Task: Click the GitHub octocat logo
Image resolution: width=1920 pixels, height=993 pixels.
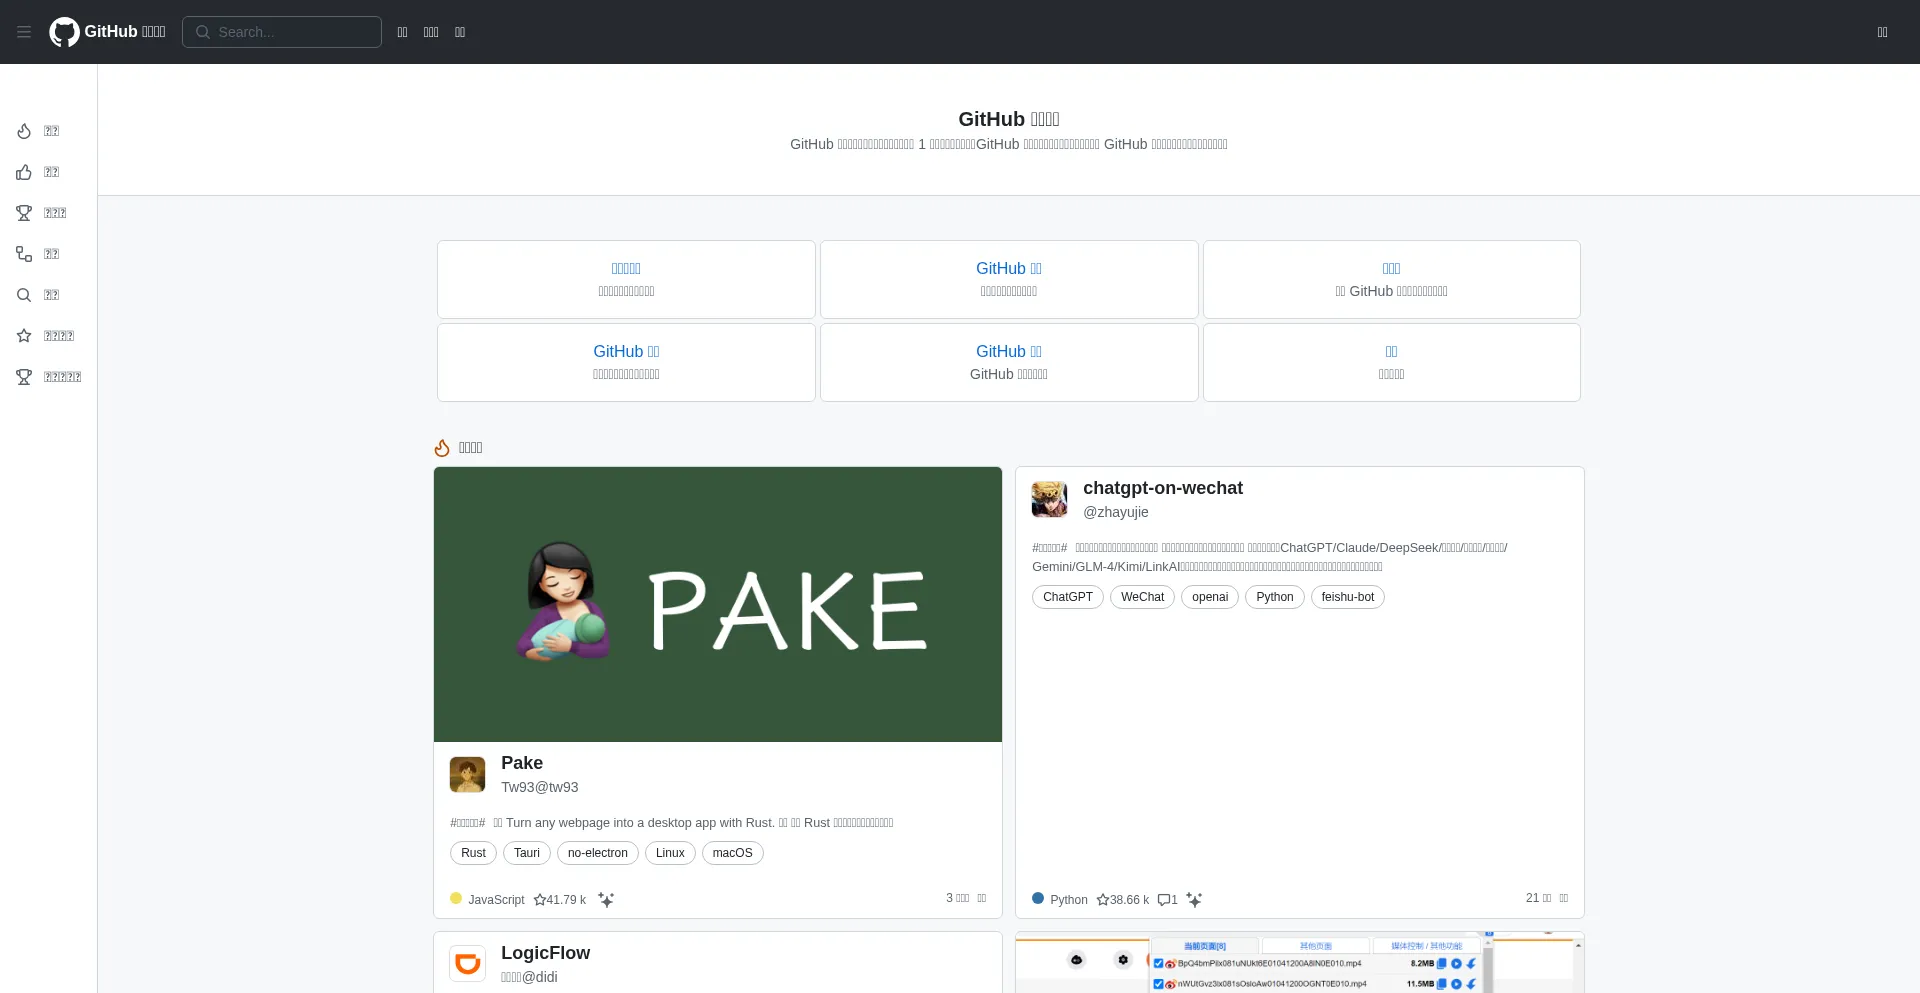Action: click(64, 32)
